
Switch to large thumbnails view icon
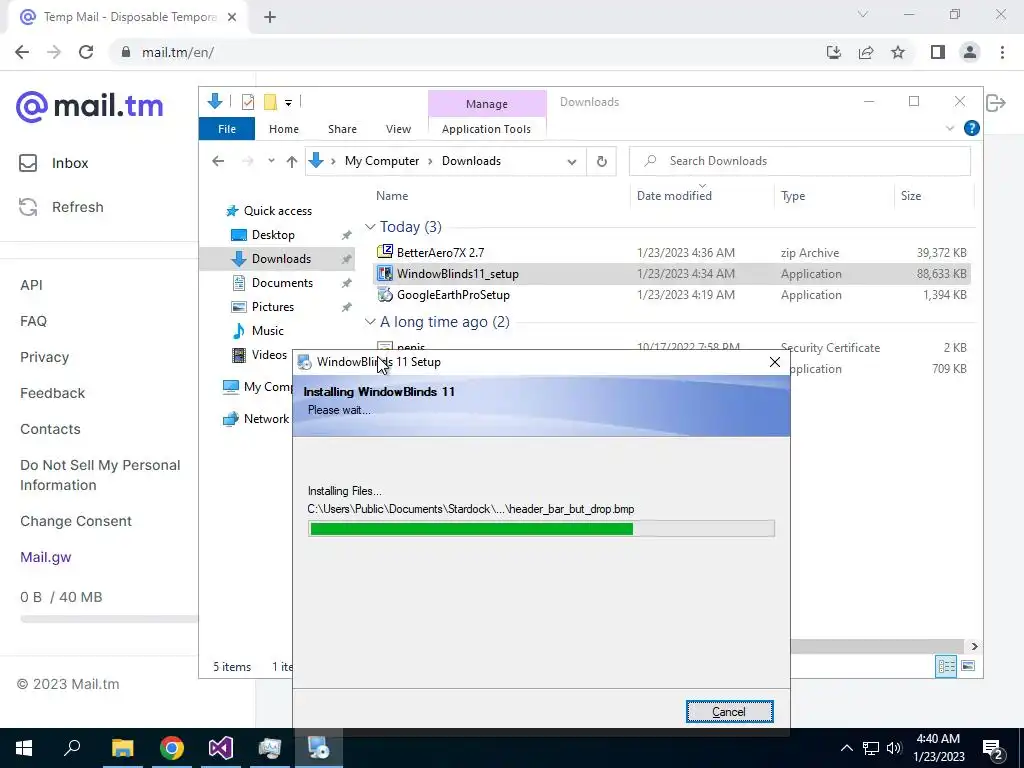968,666
